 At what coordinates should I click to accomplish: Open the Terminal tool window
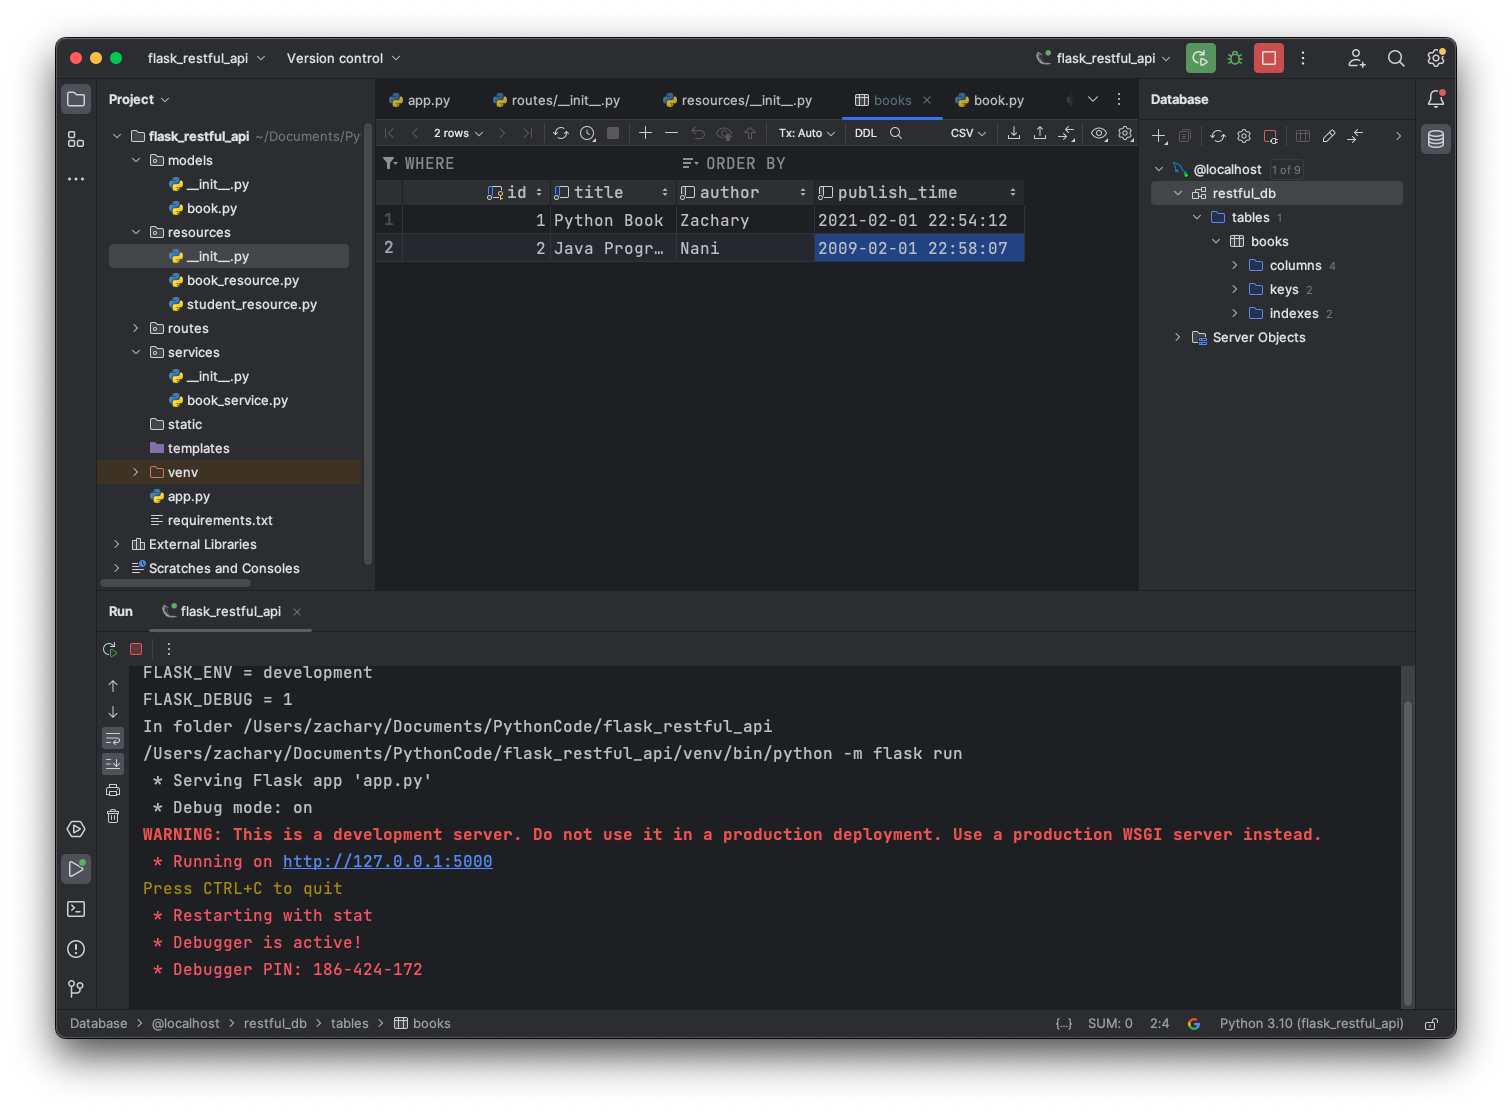point(76,909)
